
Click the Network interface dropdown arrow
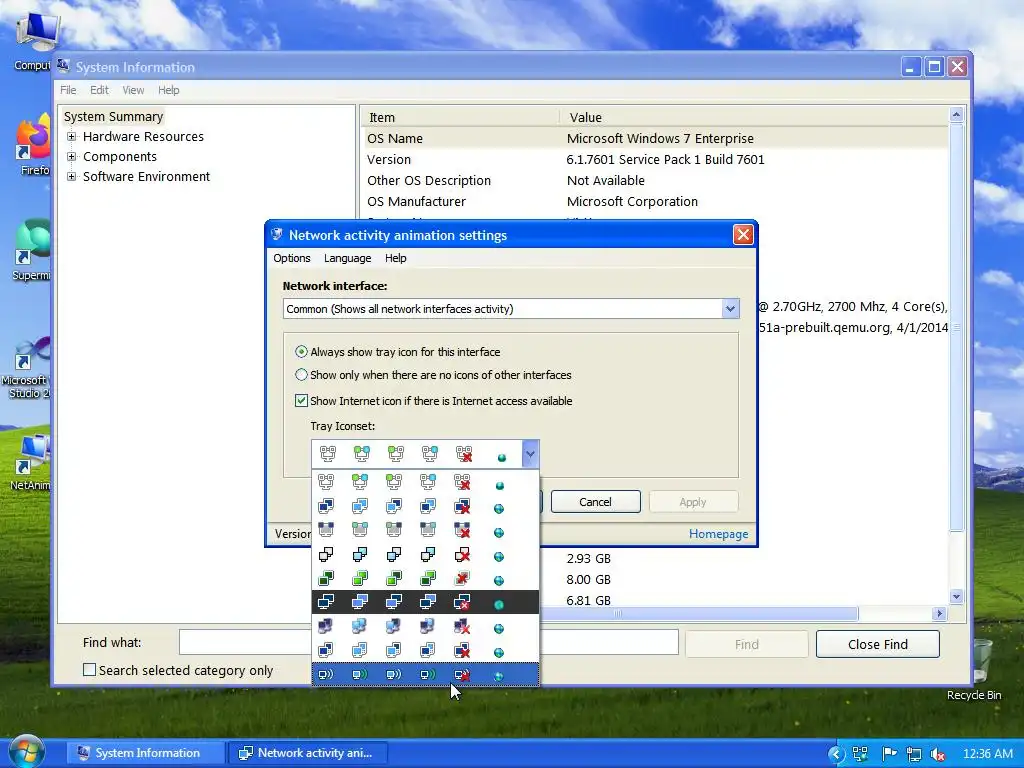click(730, 309)
